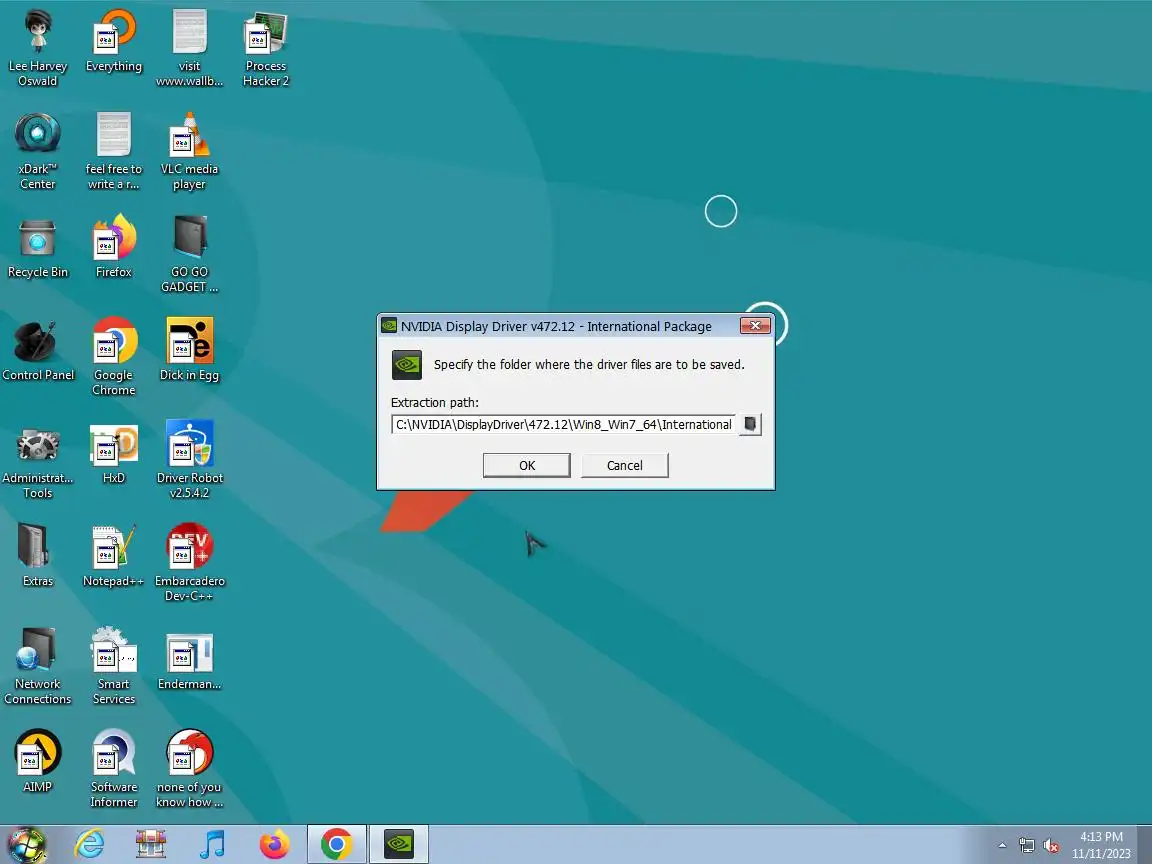
Task: Select the Firefox desktop shortcut
Action: click(x=114, y=248)
